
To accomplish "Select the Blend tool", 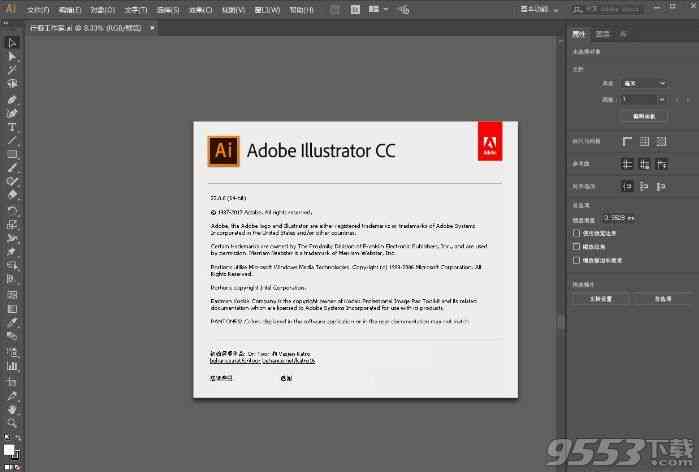I will point(12,336).
